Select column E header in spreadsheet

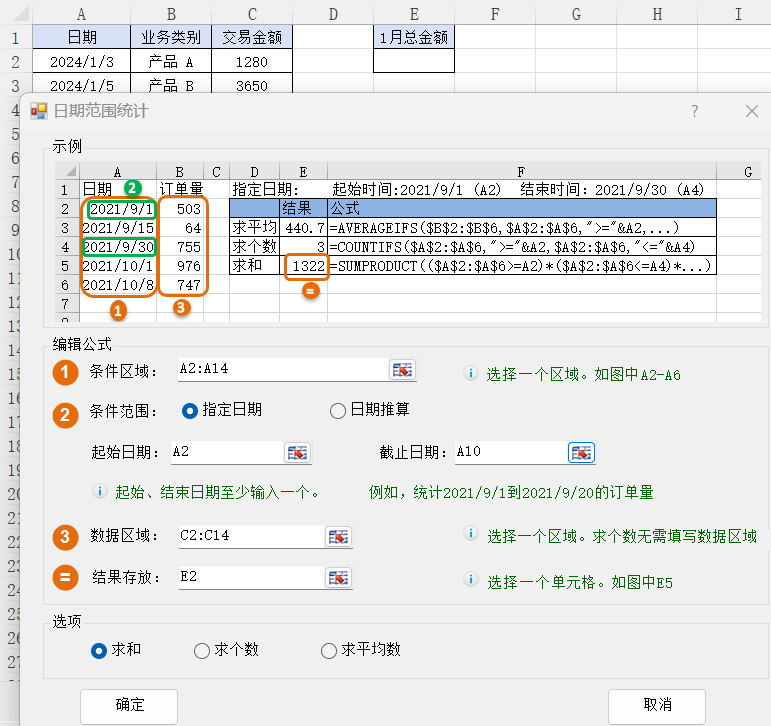coord(414,13)
